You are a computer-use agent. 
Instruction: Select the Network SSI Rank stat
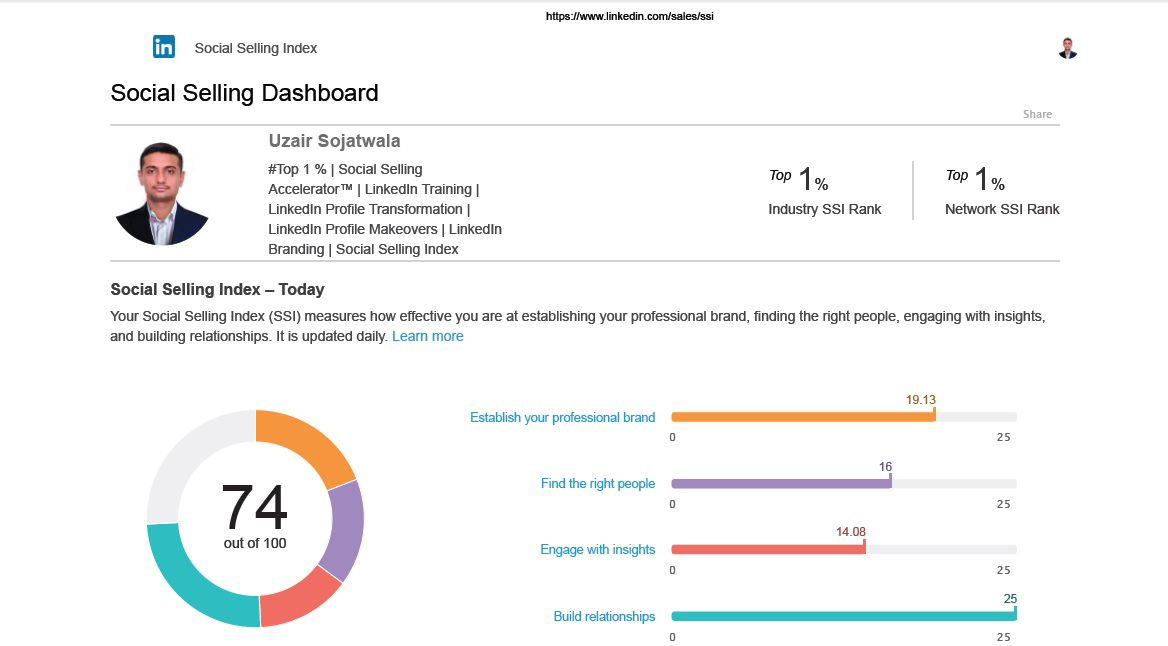click(1001, 190)
